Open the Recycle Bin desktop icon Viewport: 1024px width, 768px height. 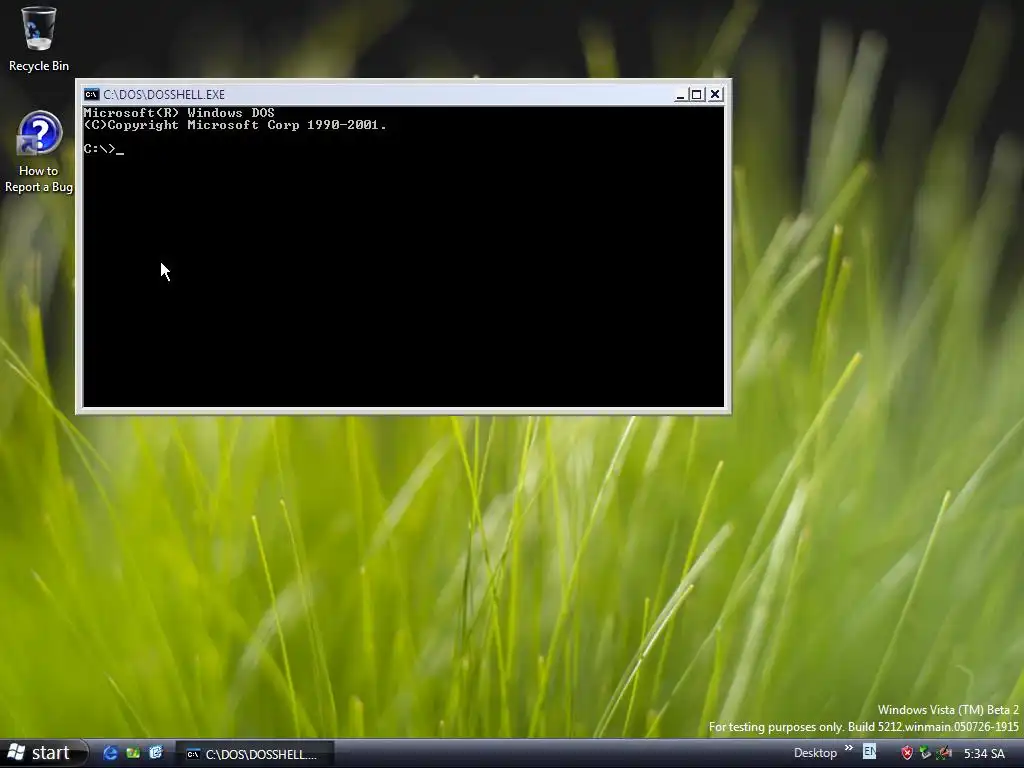tap(39, 39)
